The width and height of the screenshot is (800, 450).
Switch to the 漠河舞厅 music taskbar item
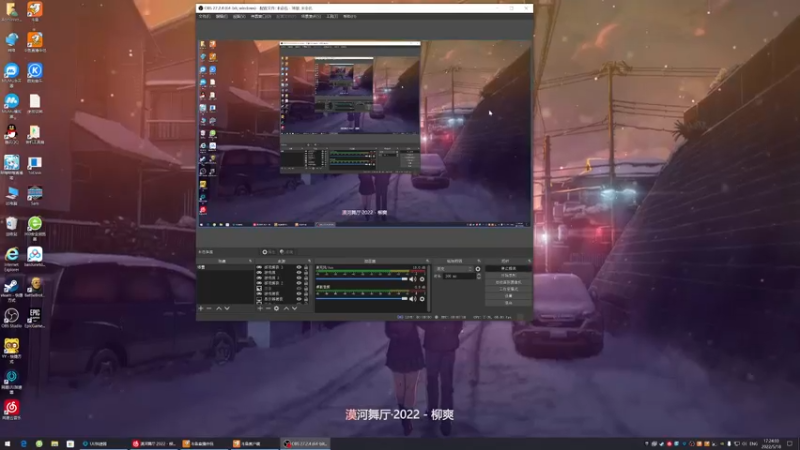coord(154,444)
